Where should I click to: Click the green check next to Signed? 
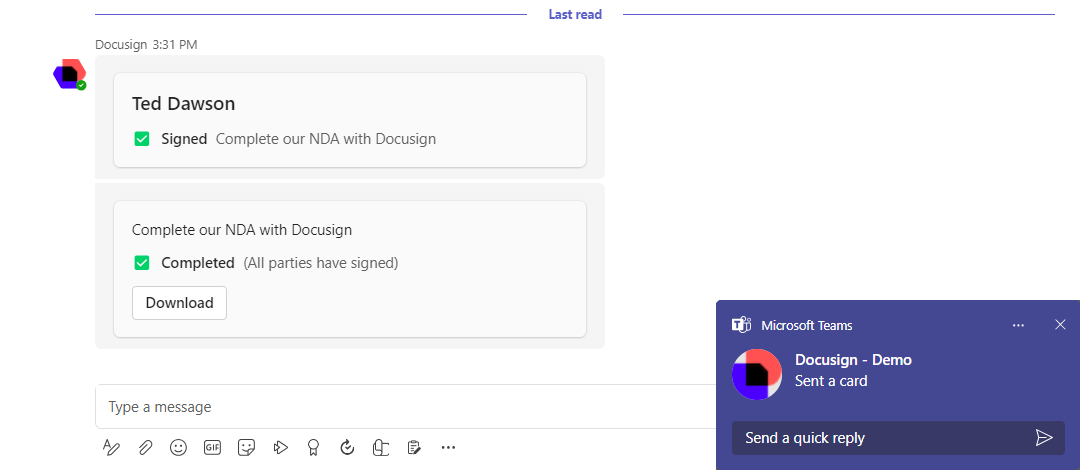pyautogui.click(x=142, y=139)
